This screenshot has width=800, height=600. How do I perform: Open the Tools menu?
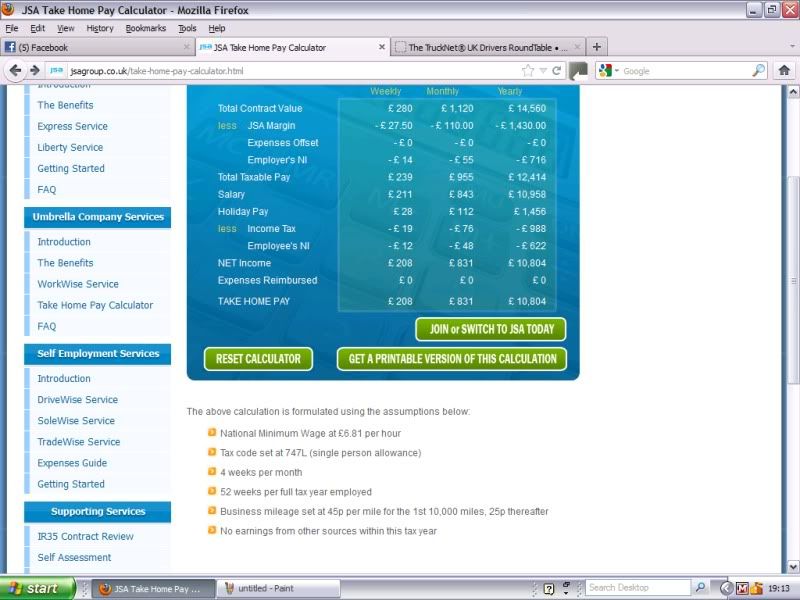[x=187, y=28]
